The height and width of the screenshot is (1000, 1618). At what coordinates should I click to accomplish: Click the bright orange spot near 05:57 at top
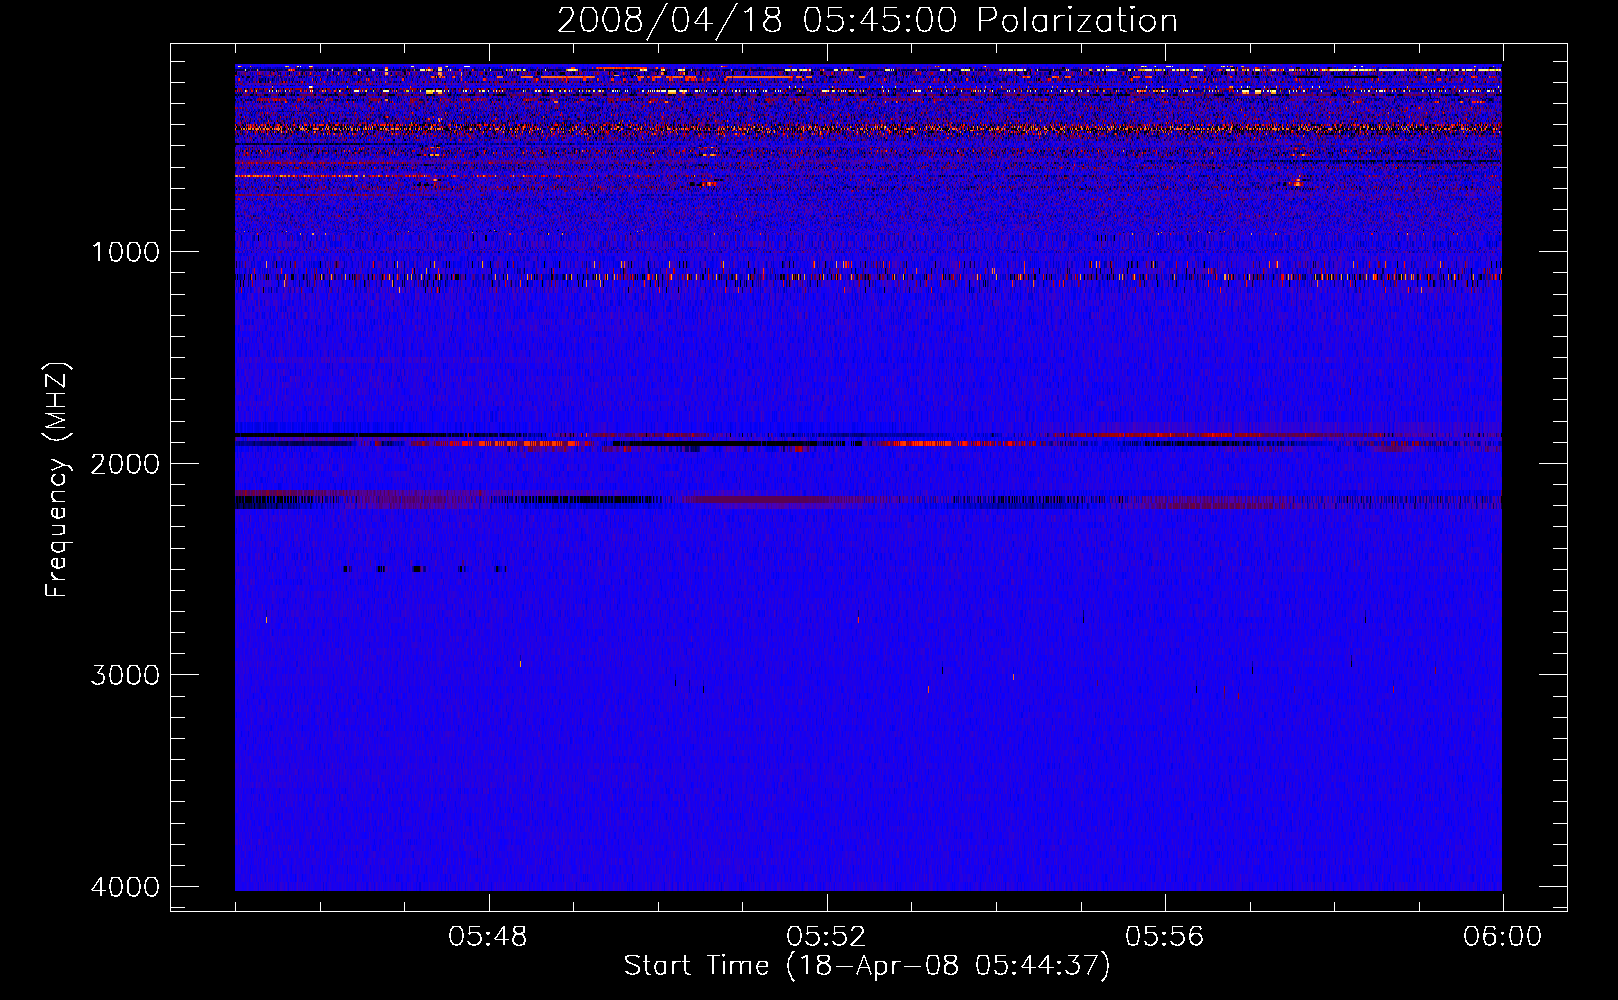(1298, 182)
